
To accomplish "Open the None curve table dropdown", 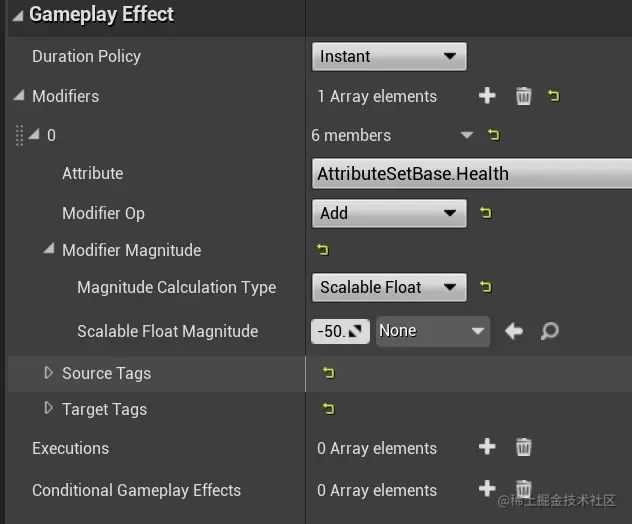I will pyautogui.click(x=433, y=331).
